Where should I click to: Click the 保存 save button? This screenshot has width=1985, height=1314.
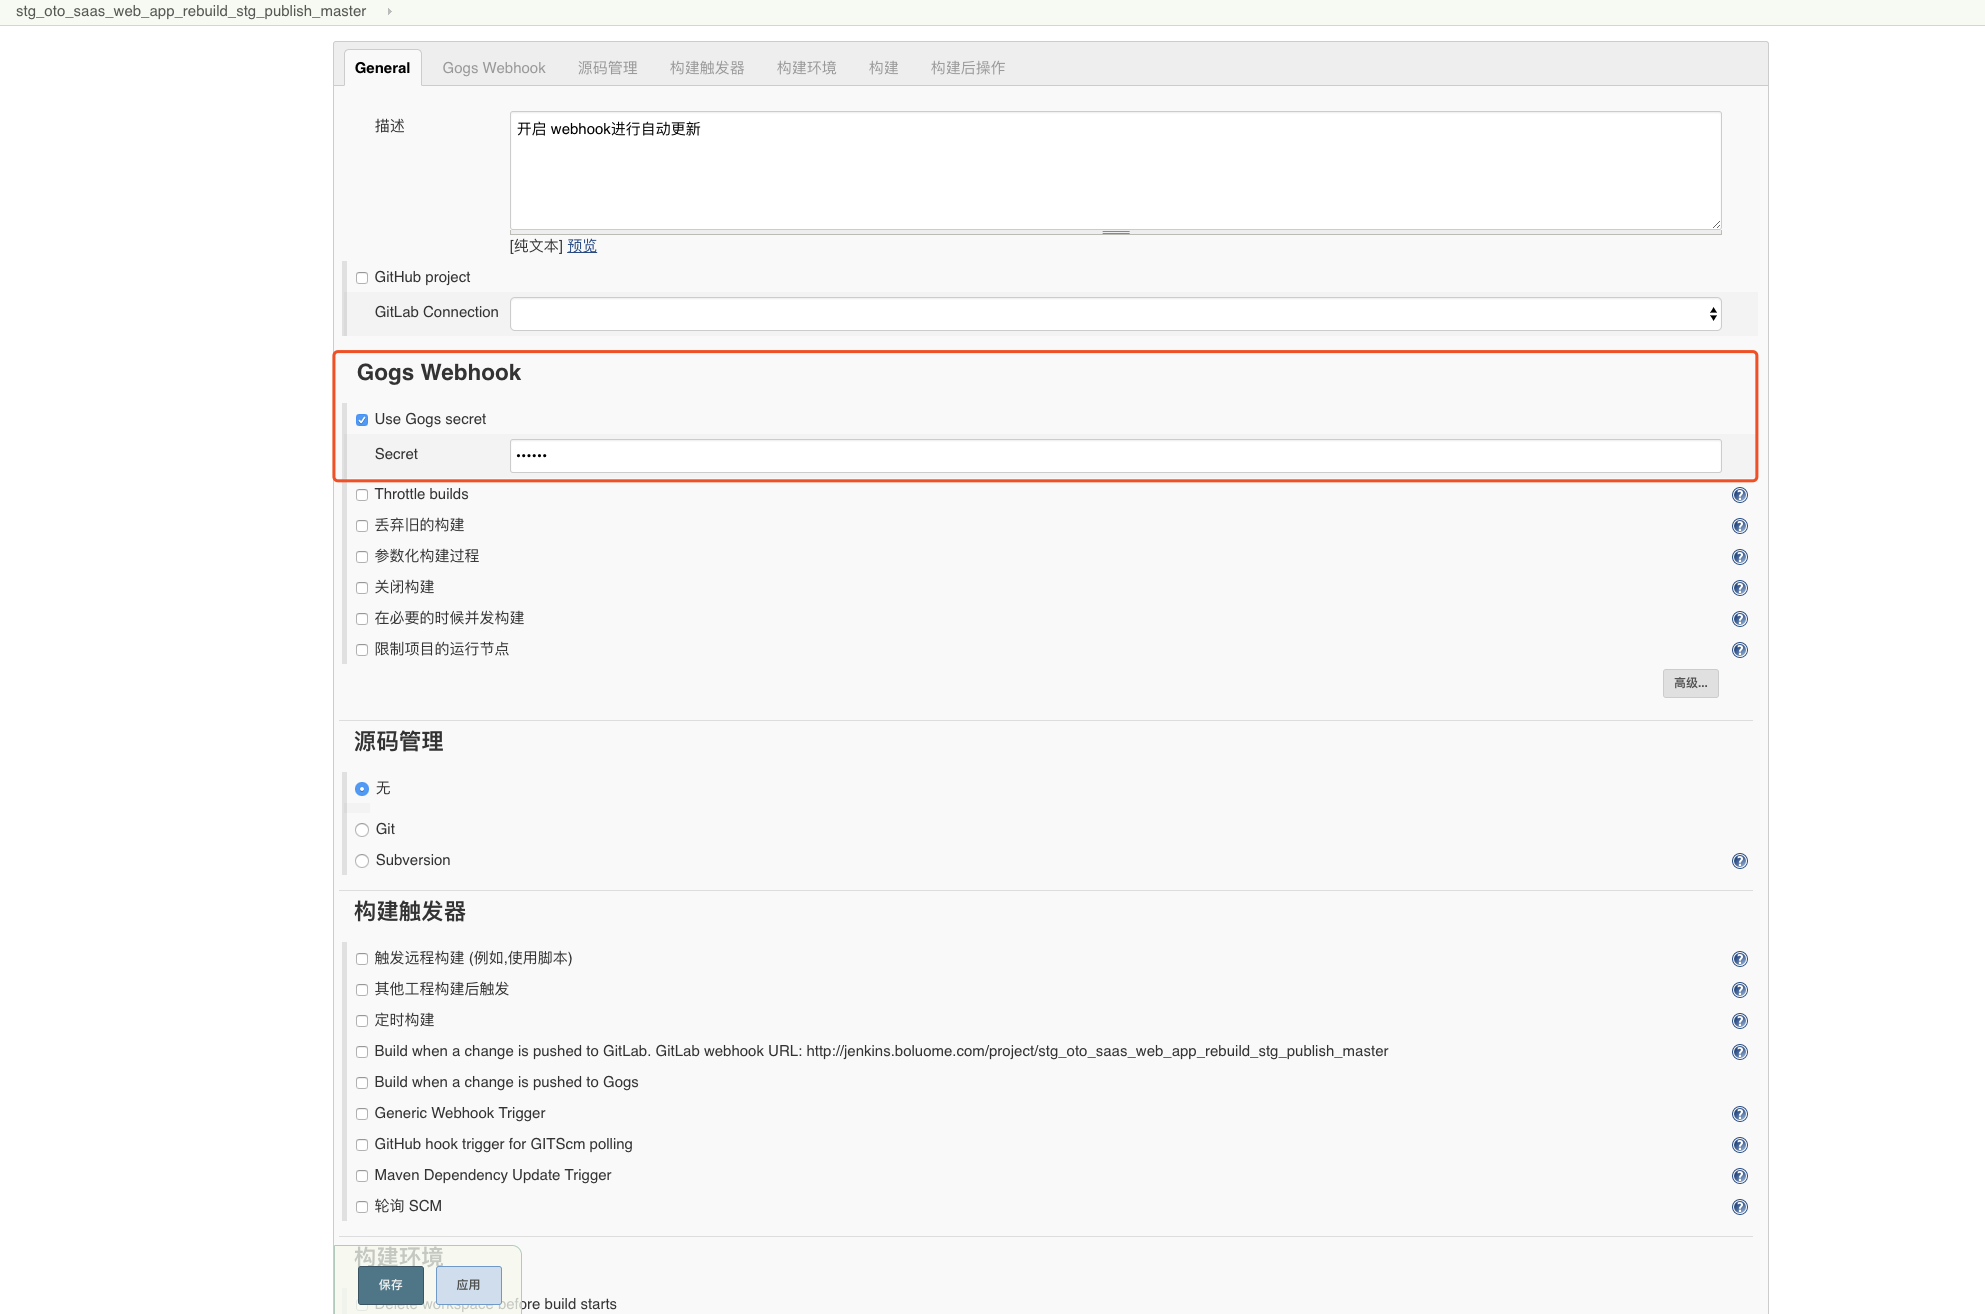coord(390,1285)
